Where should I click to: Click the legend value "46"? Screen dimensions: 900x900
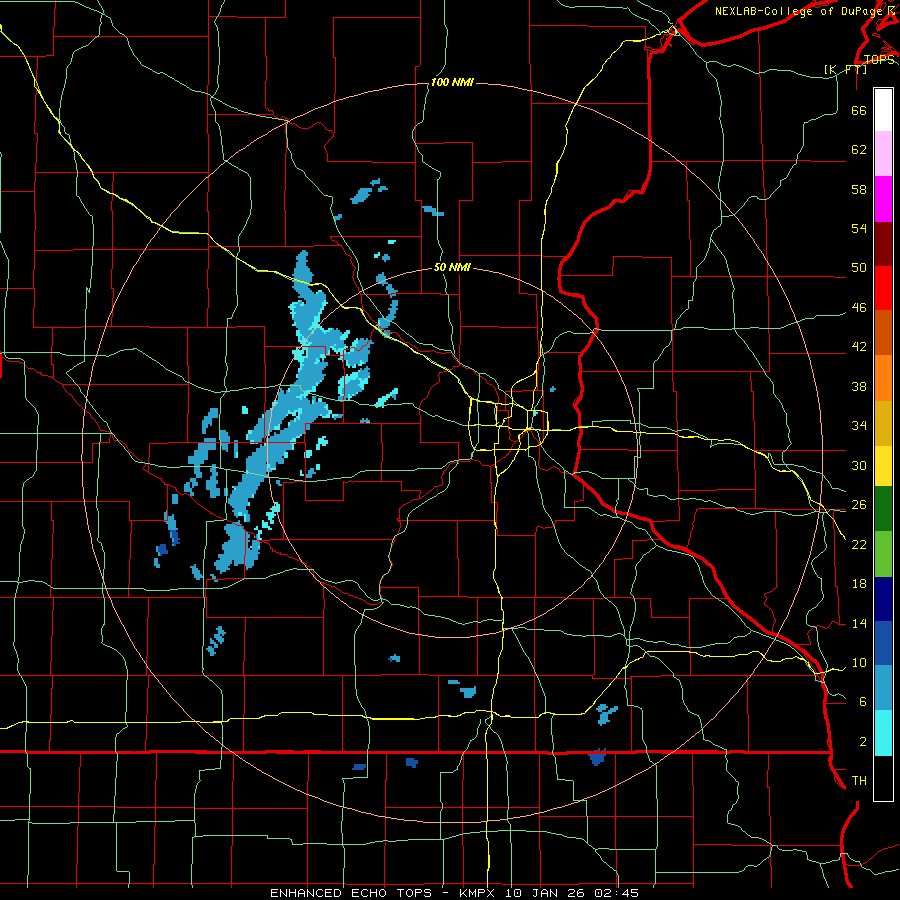(x=859, y=308)
